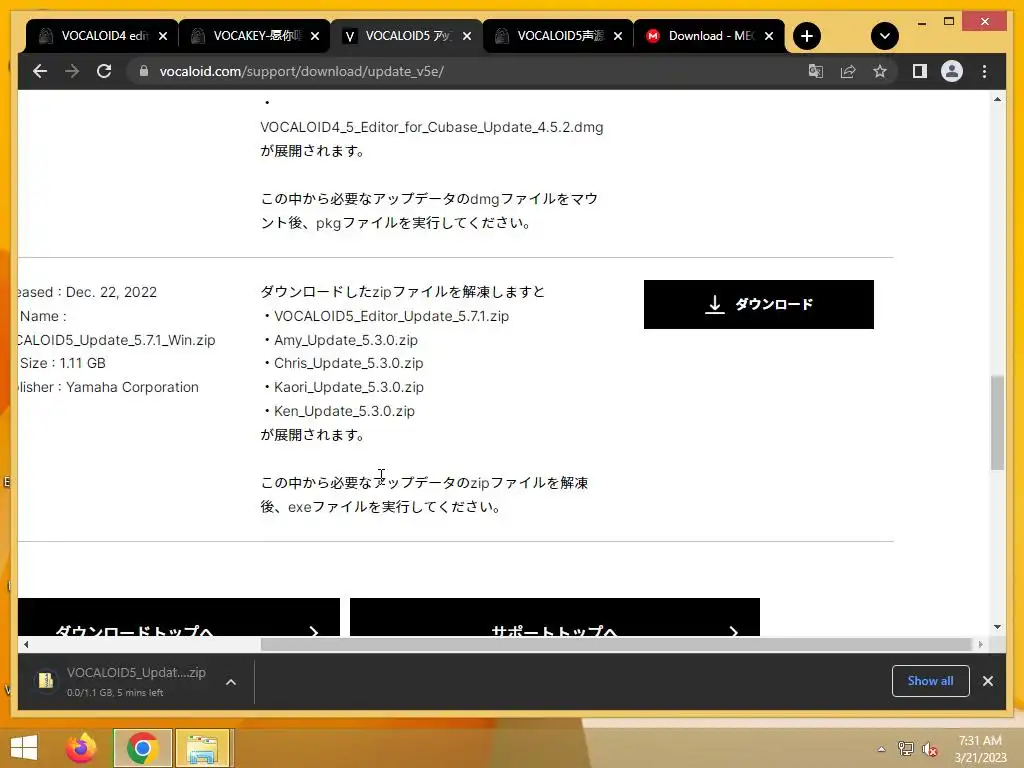Viewport: 1024px width, 768px height.
Task: Open File Explorer from the taskbar
Action: coord(202,748)
